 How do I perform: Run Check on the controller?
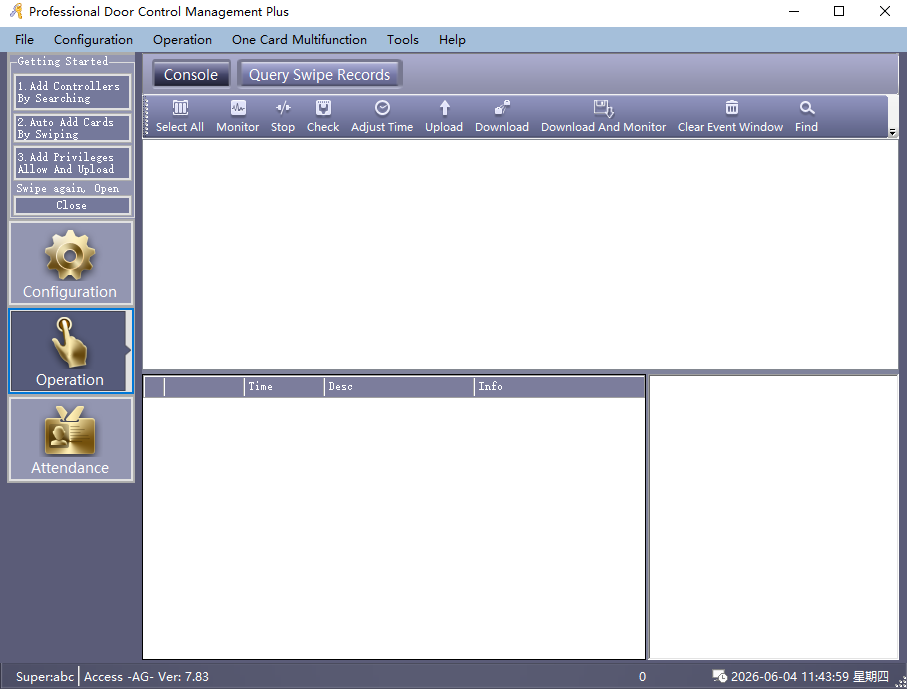point(323,108)
